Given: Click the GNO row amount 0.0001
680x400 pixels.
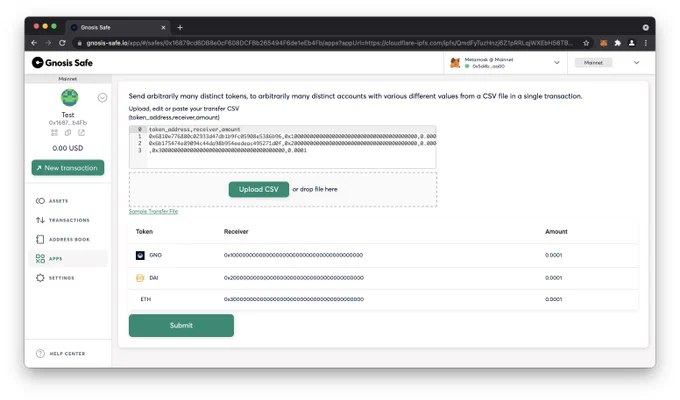Looking at the screenshot, I should (x=553, y=255).
